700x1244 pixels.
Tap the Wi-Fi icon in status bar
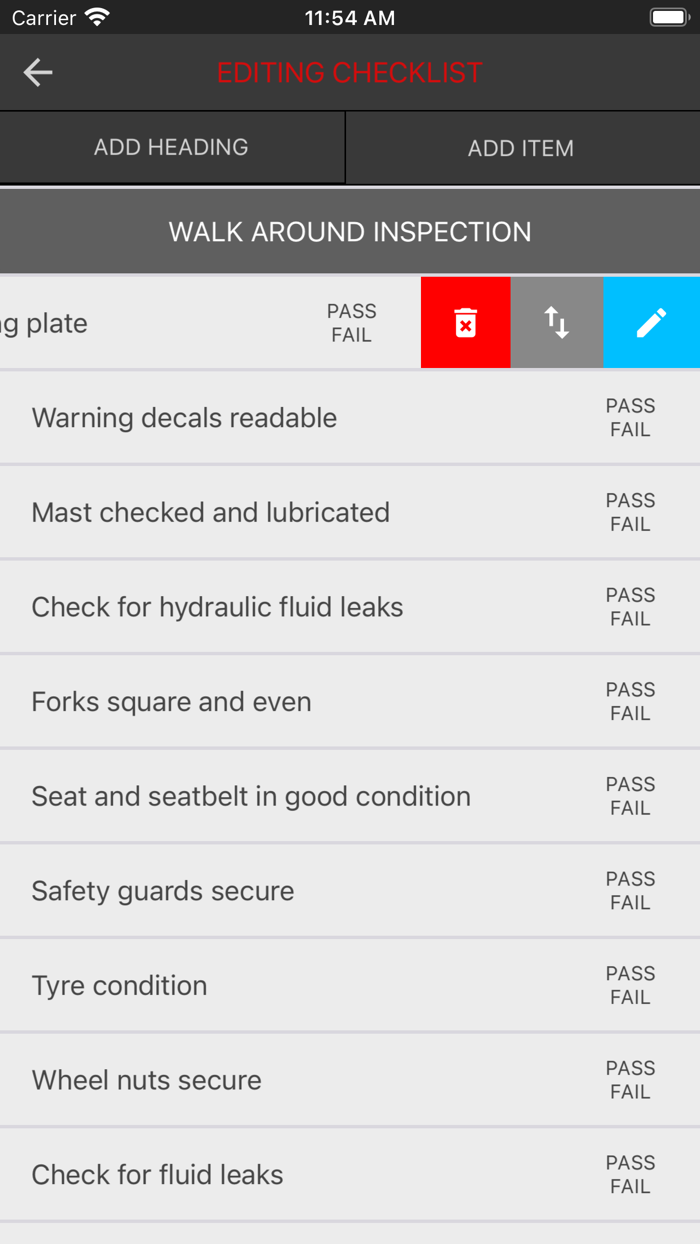(x=97, y=18)
